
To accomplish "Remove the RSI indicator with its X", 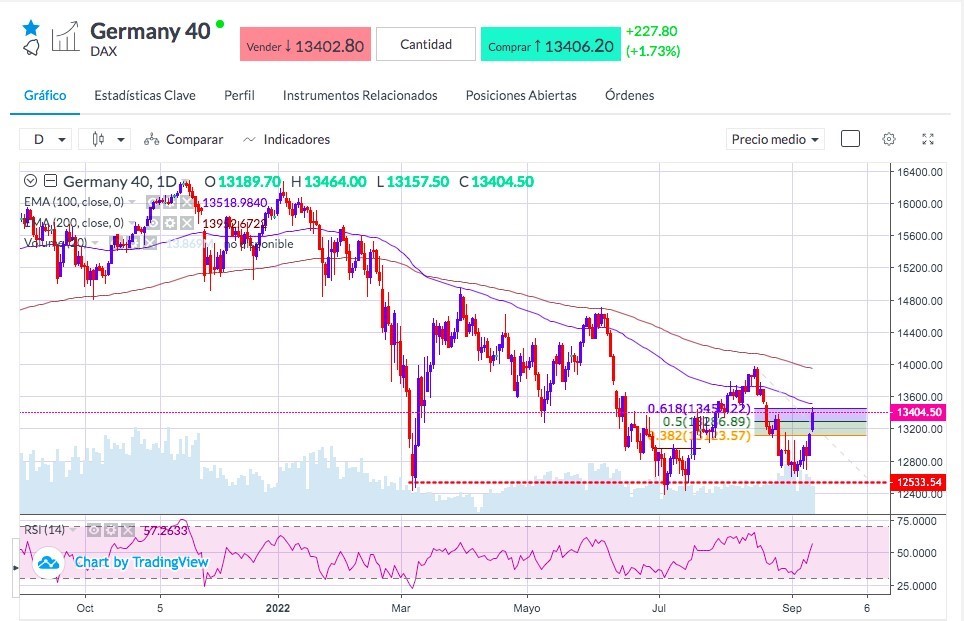I will click(127, 529).
